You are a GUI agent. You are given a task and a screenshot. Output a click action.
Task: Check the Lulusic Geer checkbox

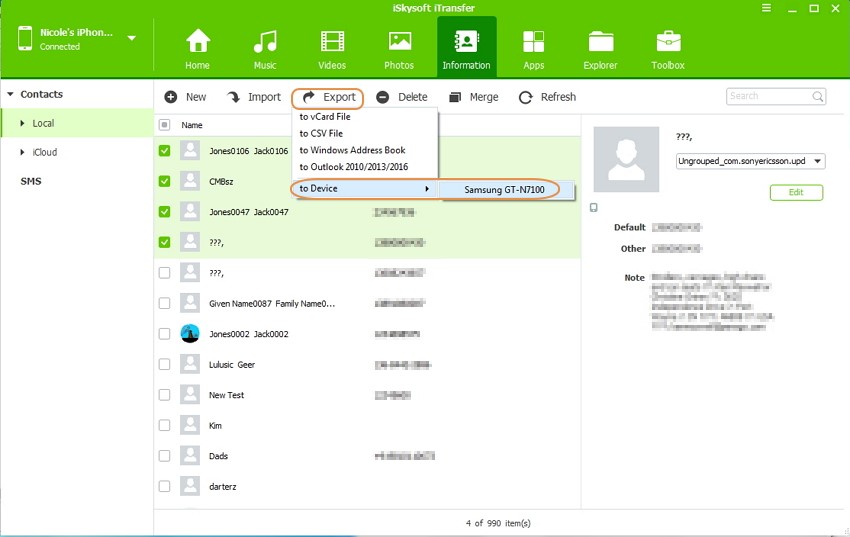164,364
